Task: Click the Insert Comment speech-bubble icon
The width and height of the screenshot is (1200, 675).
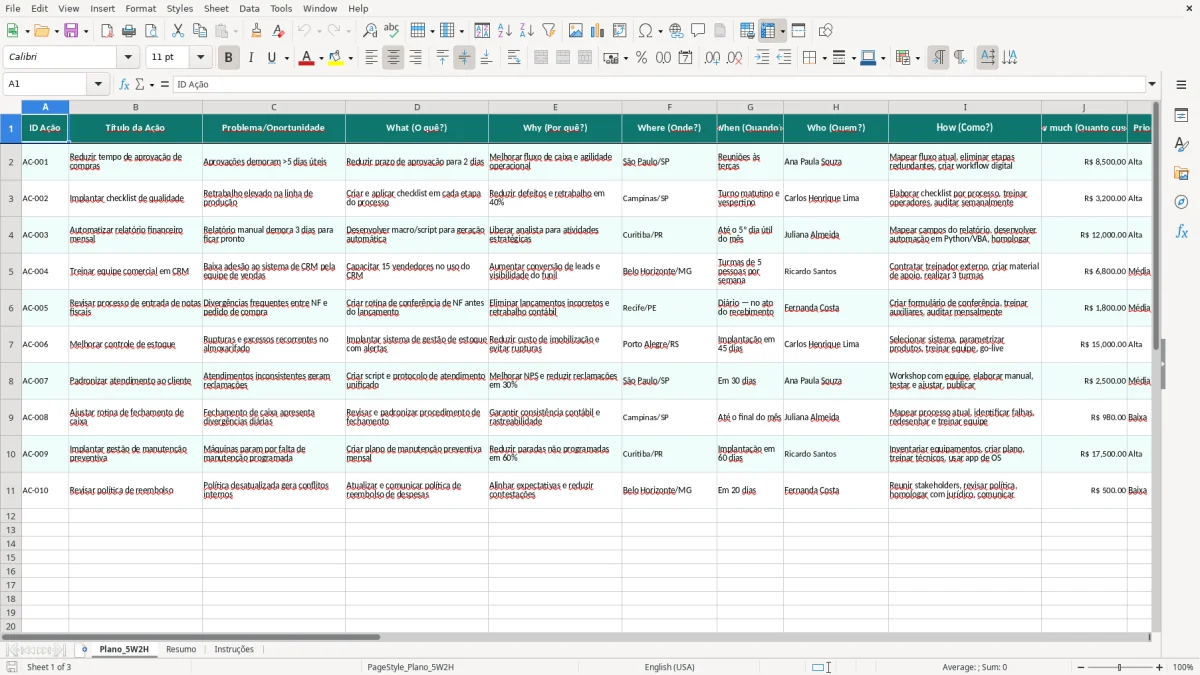Action: pos(698,31)
